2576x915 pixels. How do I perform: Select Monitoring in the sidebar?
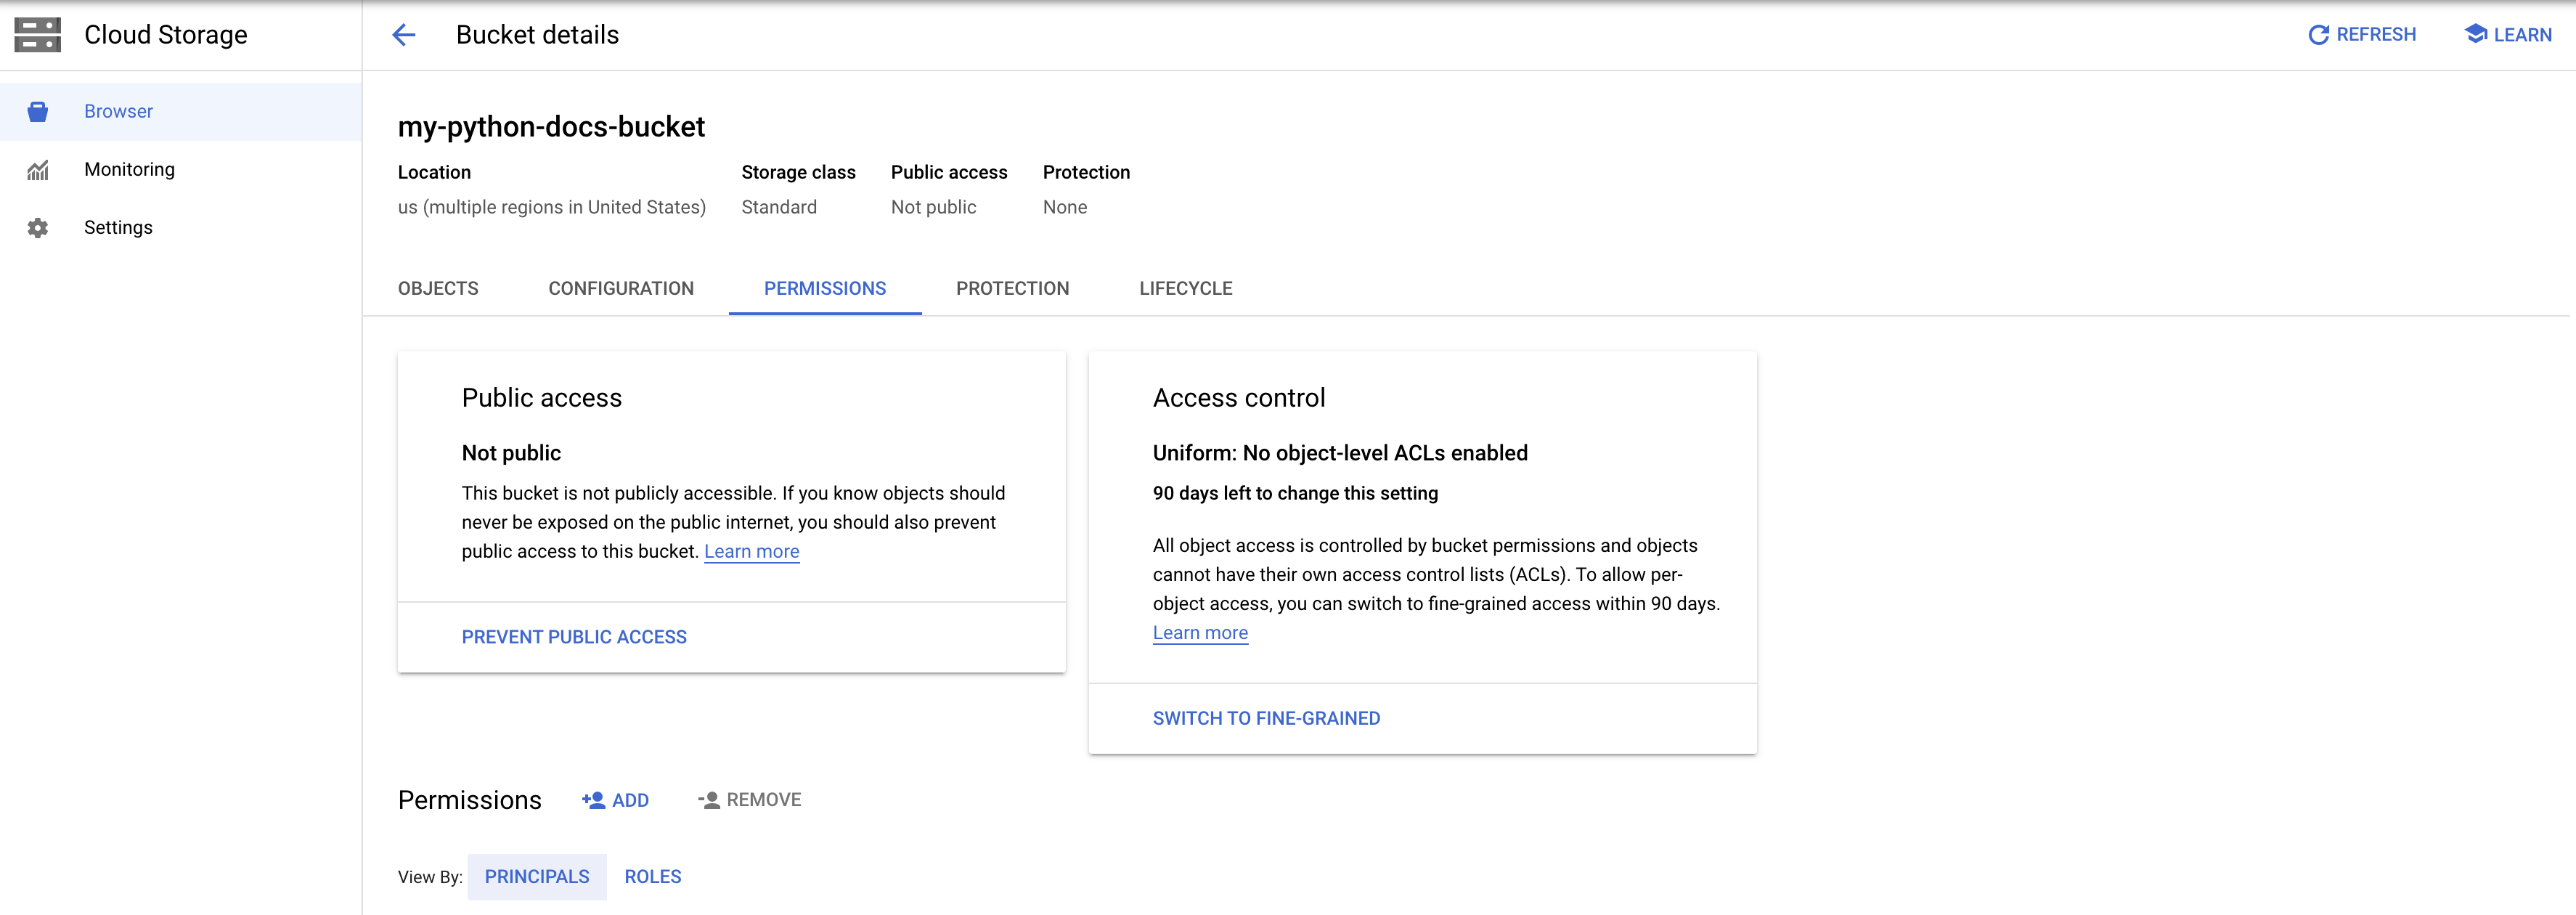(129, 170)
